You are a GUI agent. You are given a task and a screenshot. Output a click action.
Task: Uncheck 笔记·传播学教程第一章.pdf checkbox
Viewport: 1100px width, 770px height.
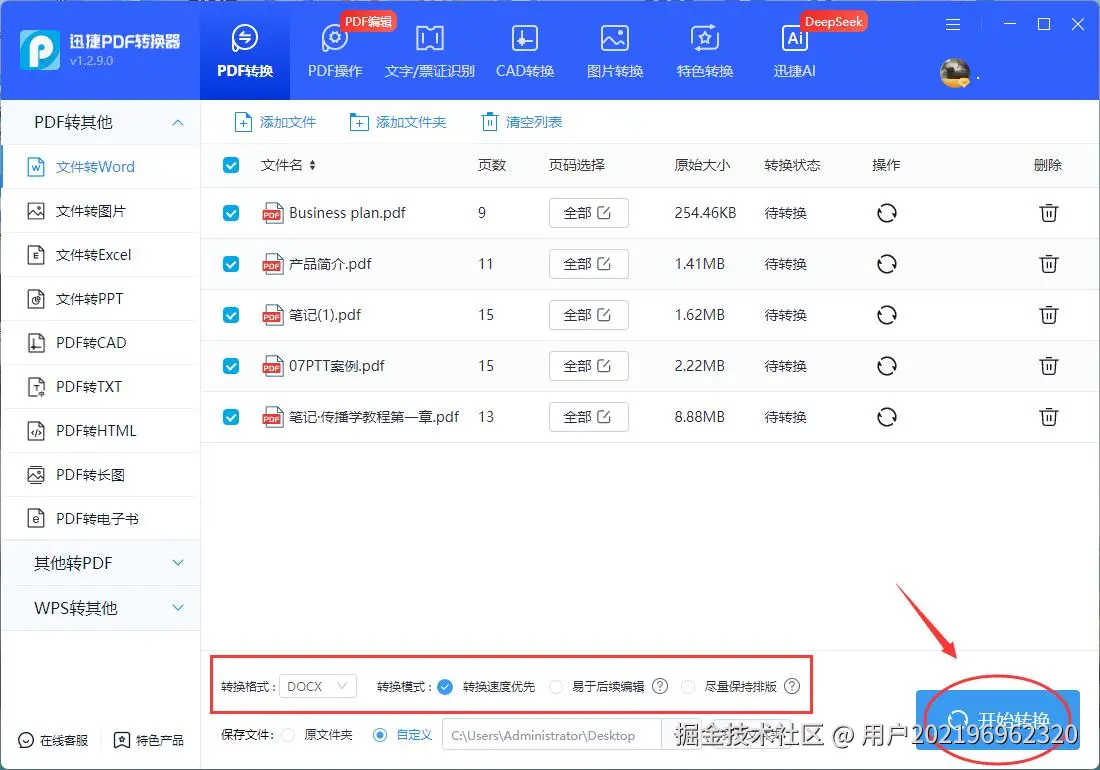click(x=231, y=417)
